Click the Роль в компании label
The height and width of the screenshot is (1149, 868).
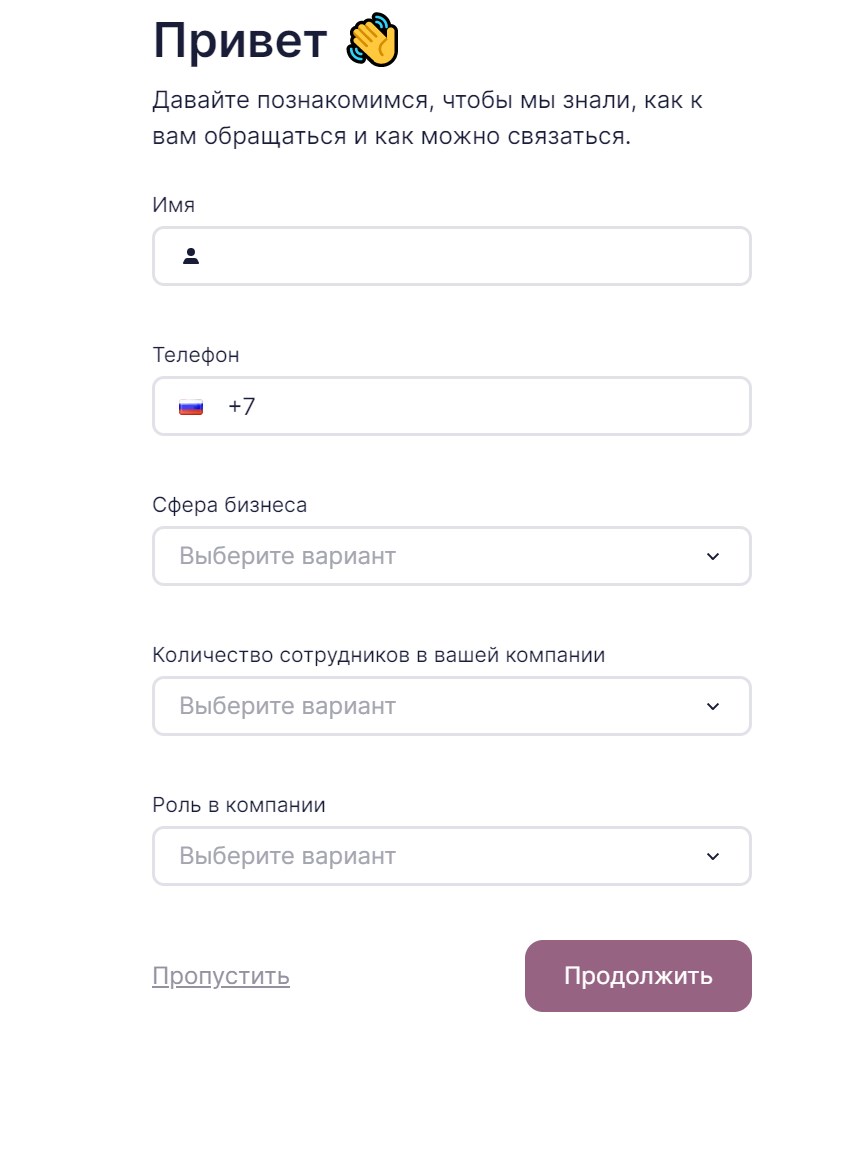pos(239,805)
